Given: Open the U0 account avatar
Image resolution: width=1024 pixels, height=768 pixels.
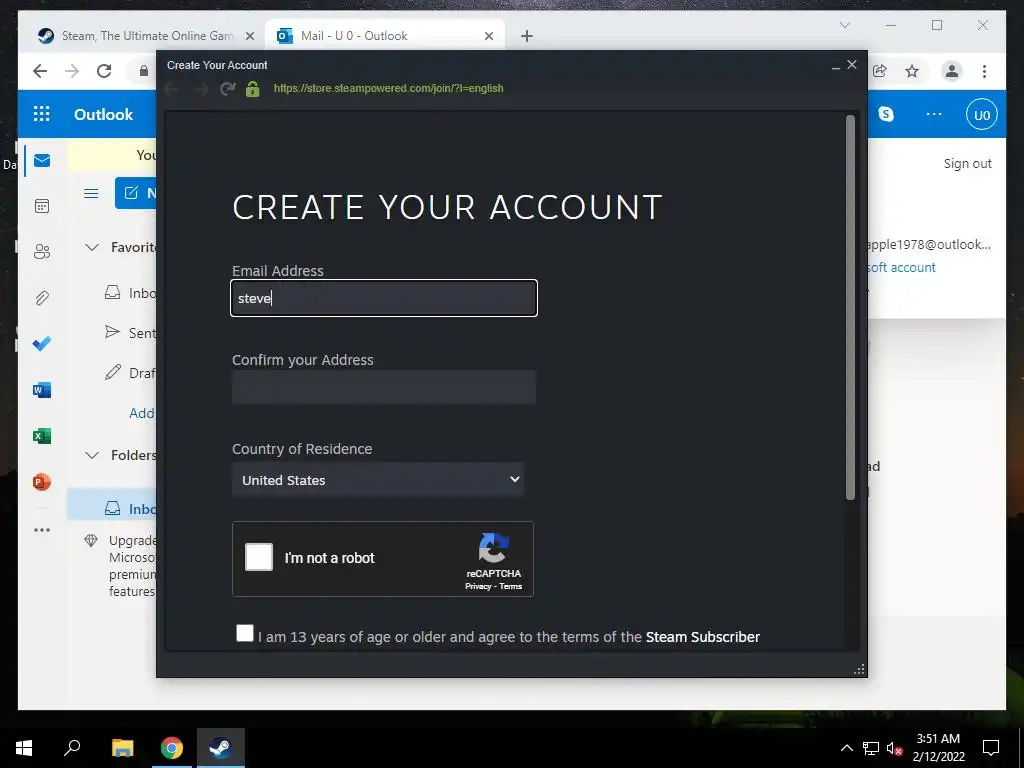Looking at the screenshot, I should click(982, 115).
